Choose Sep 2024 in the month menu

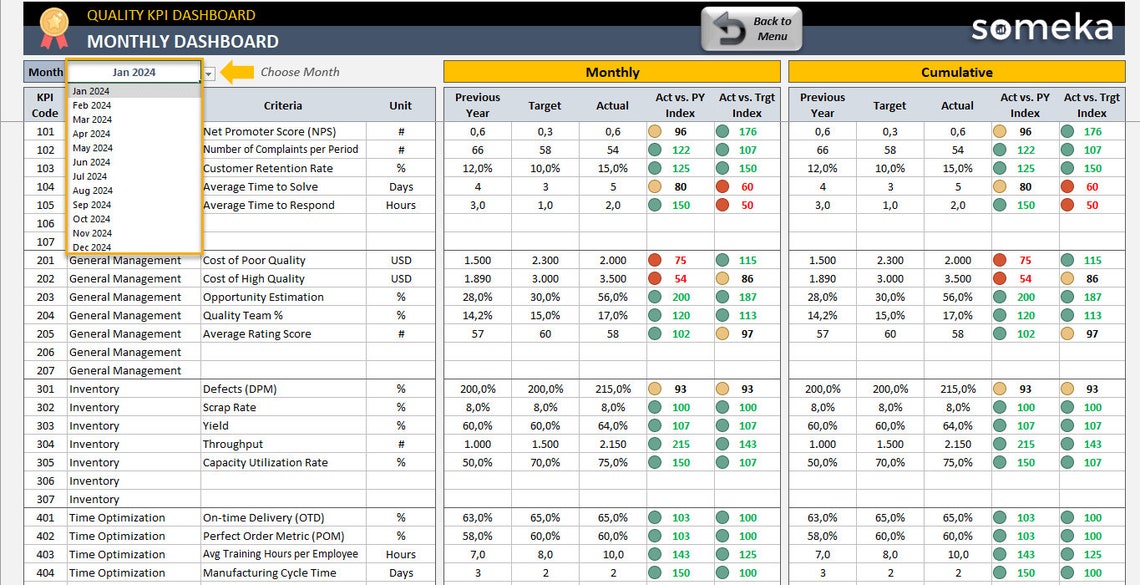click(x=92, y=205)
